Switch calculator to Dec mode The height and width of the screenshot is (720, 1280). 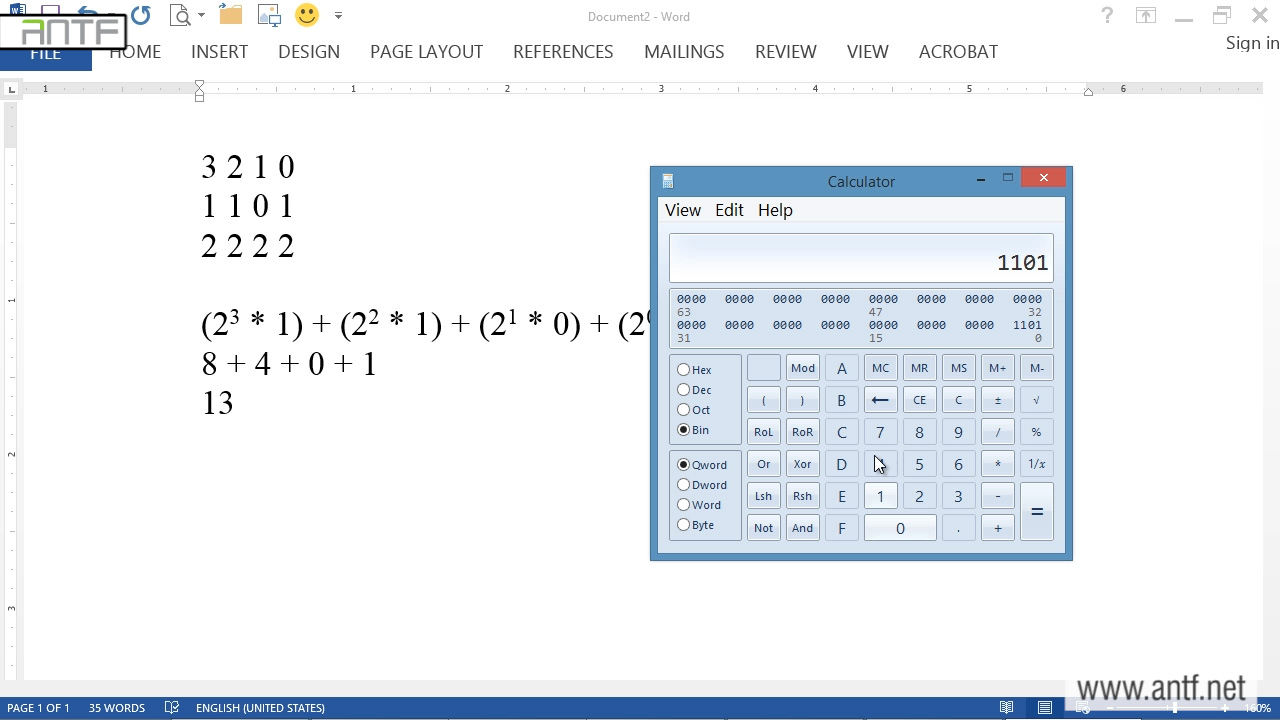point(684,390)
